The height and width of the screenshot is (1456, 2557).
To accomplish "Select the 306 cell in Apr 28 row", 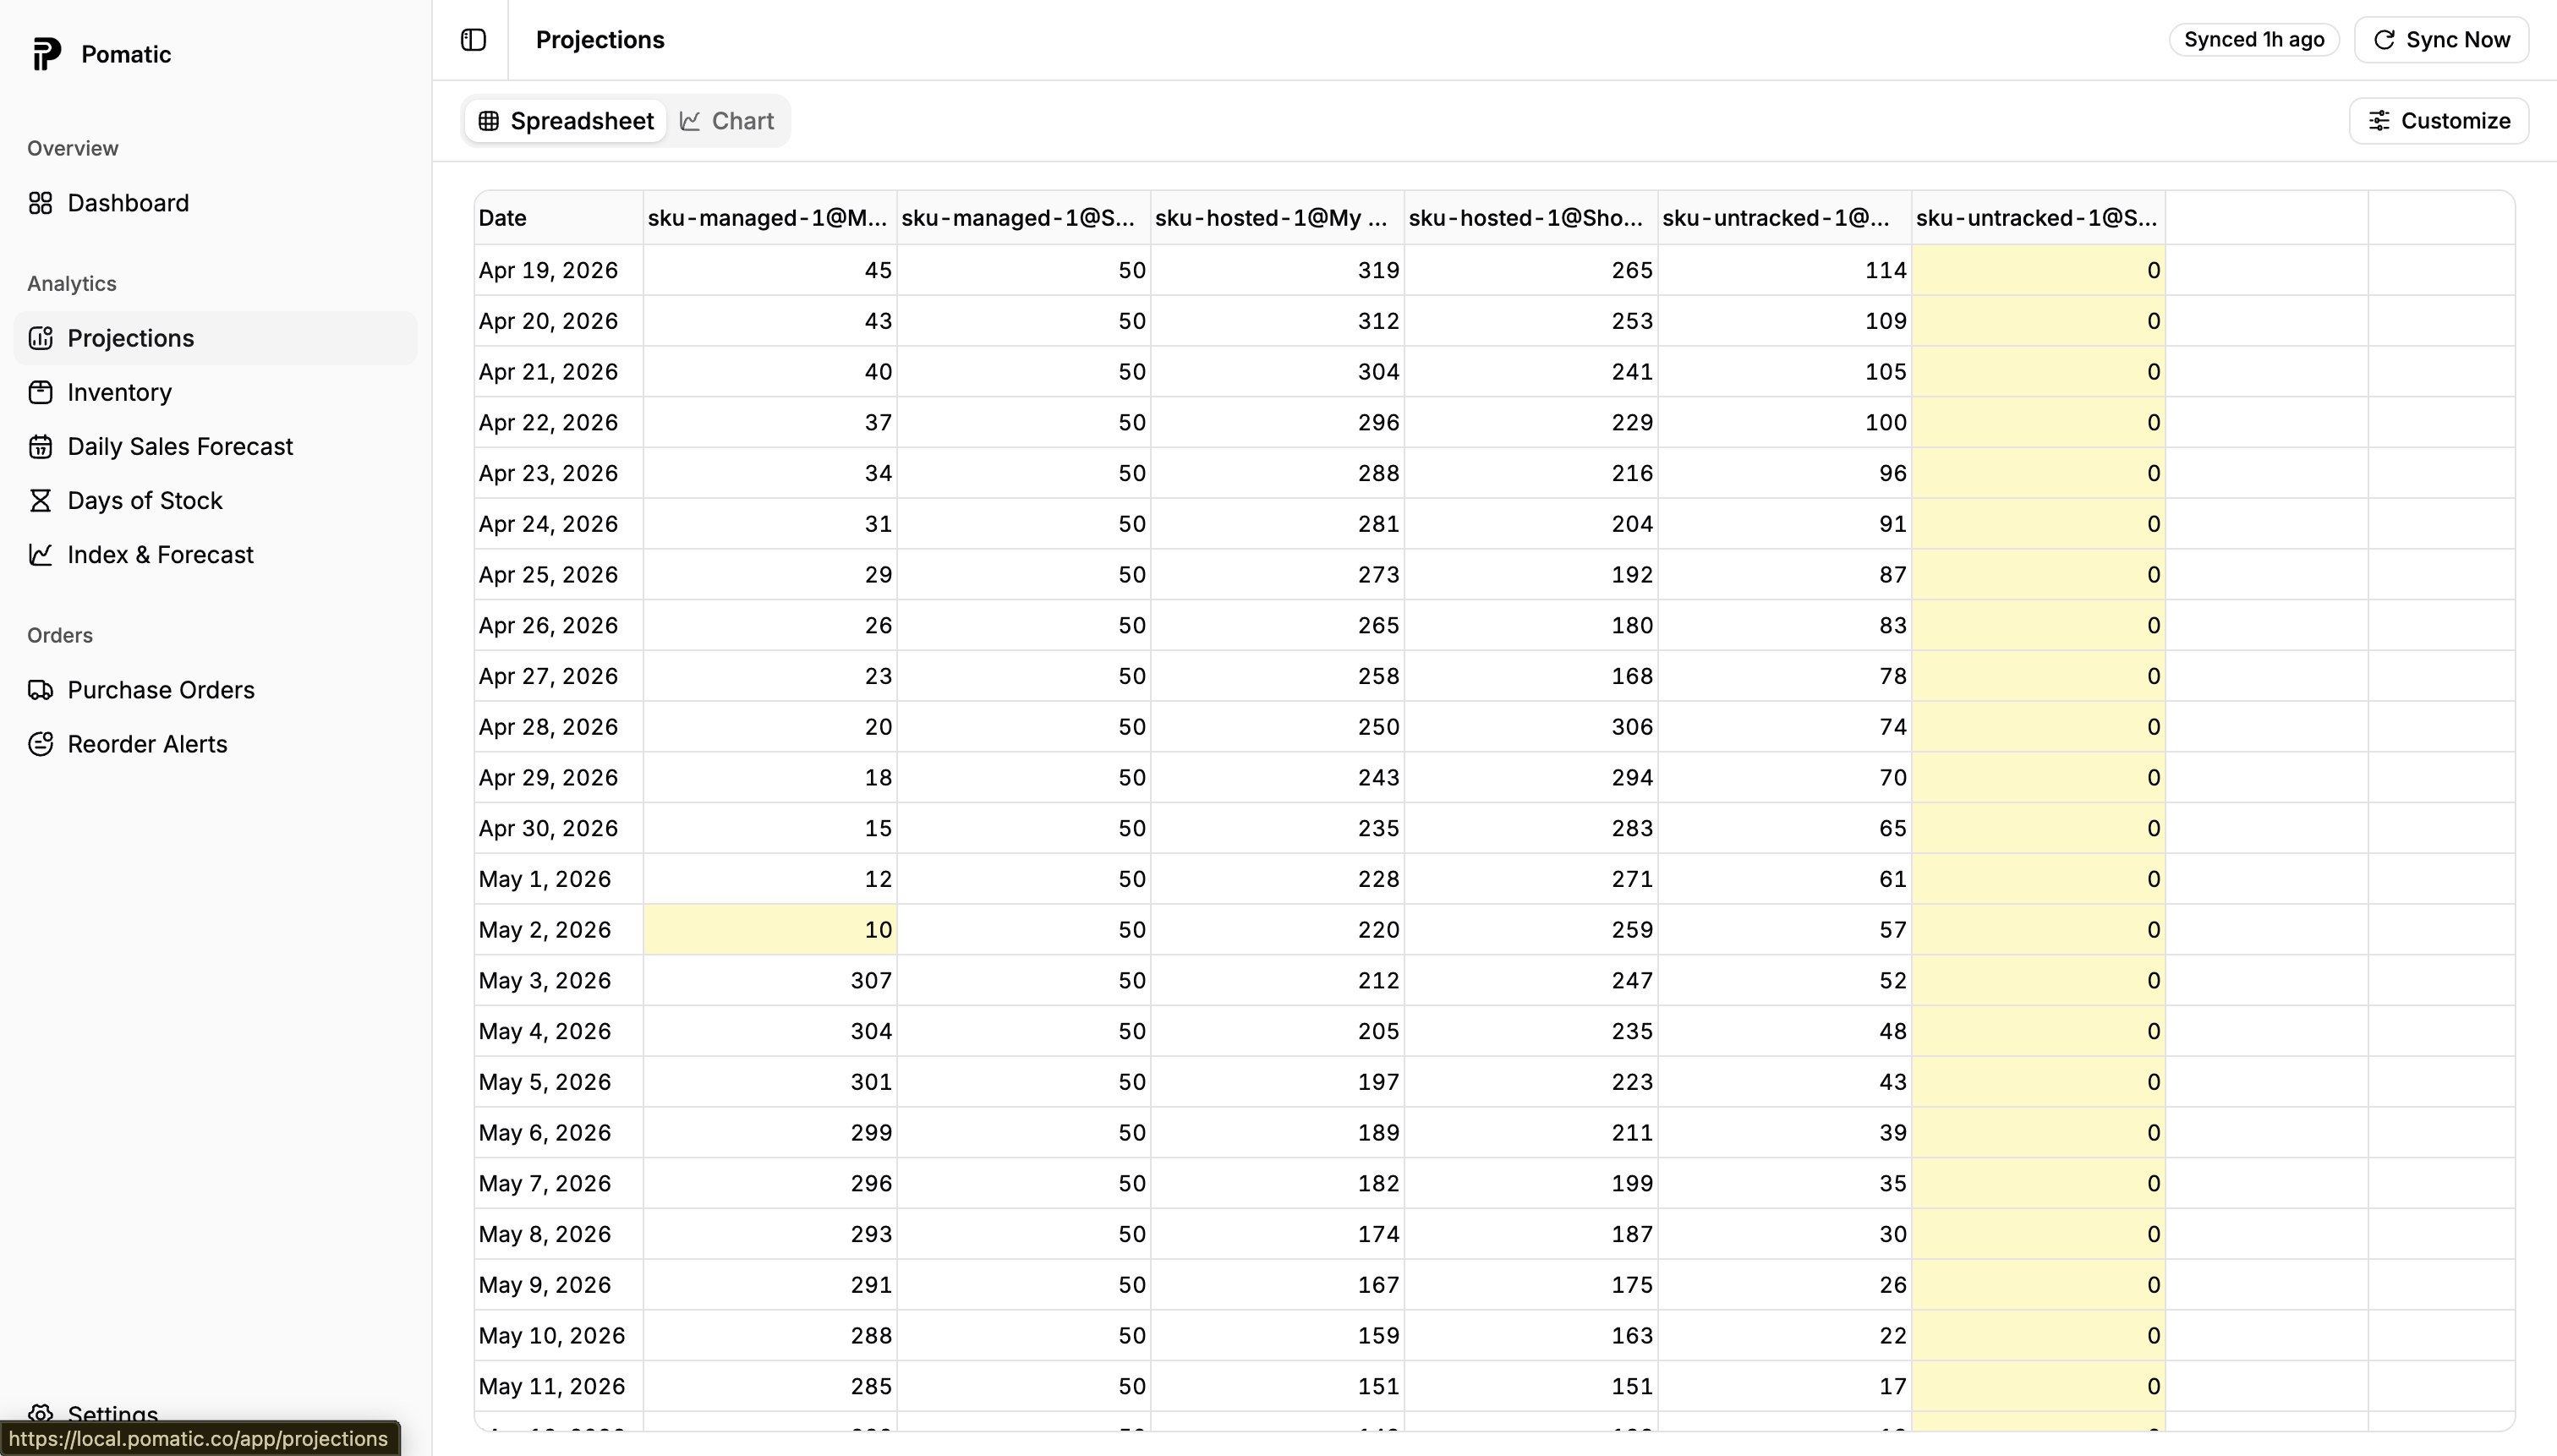I will [x=1532, y=727].
